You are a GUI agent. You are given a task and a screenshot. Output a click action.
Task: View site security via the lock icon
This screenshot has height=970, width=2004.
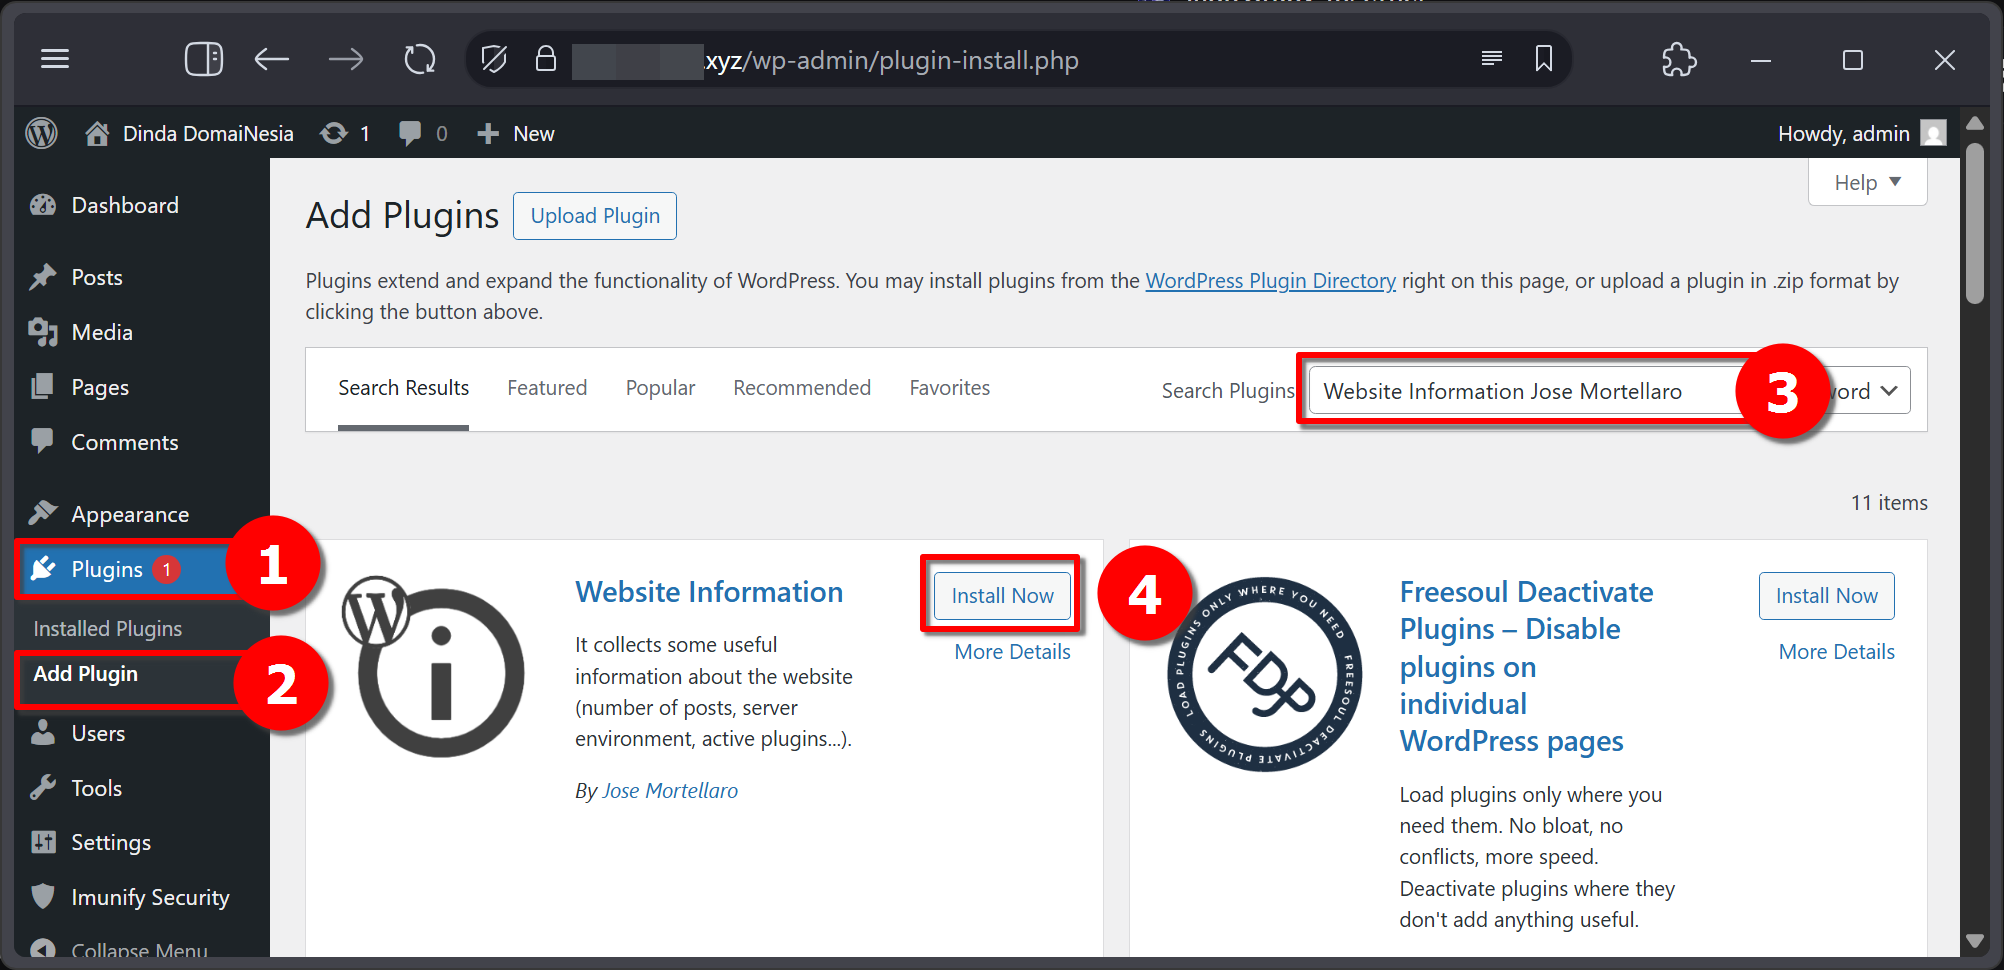point(545,59)
